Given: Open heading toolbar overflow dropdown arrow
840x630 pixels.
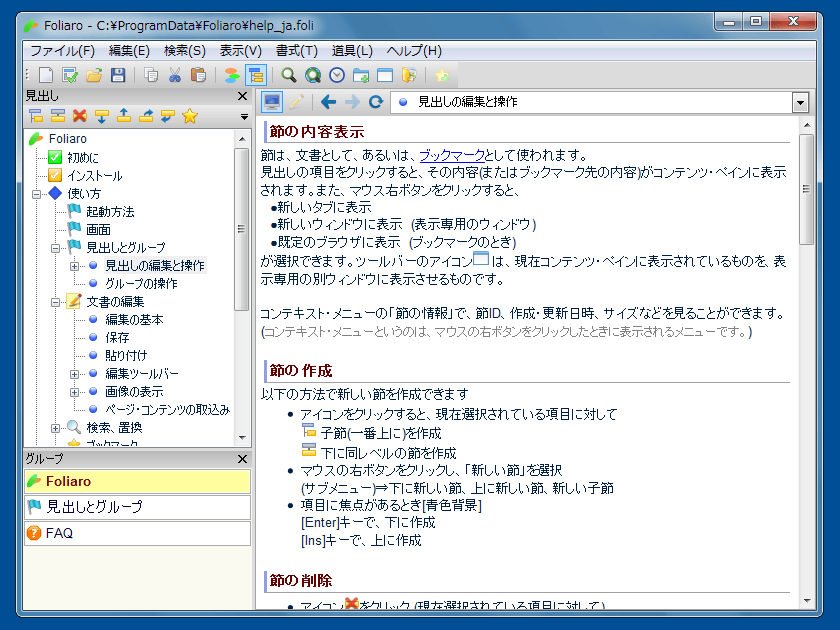Looking at the screenshot, I should [244, 116].
